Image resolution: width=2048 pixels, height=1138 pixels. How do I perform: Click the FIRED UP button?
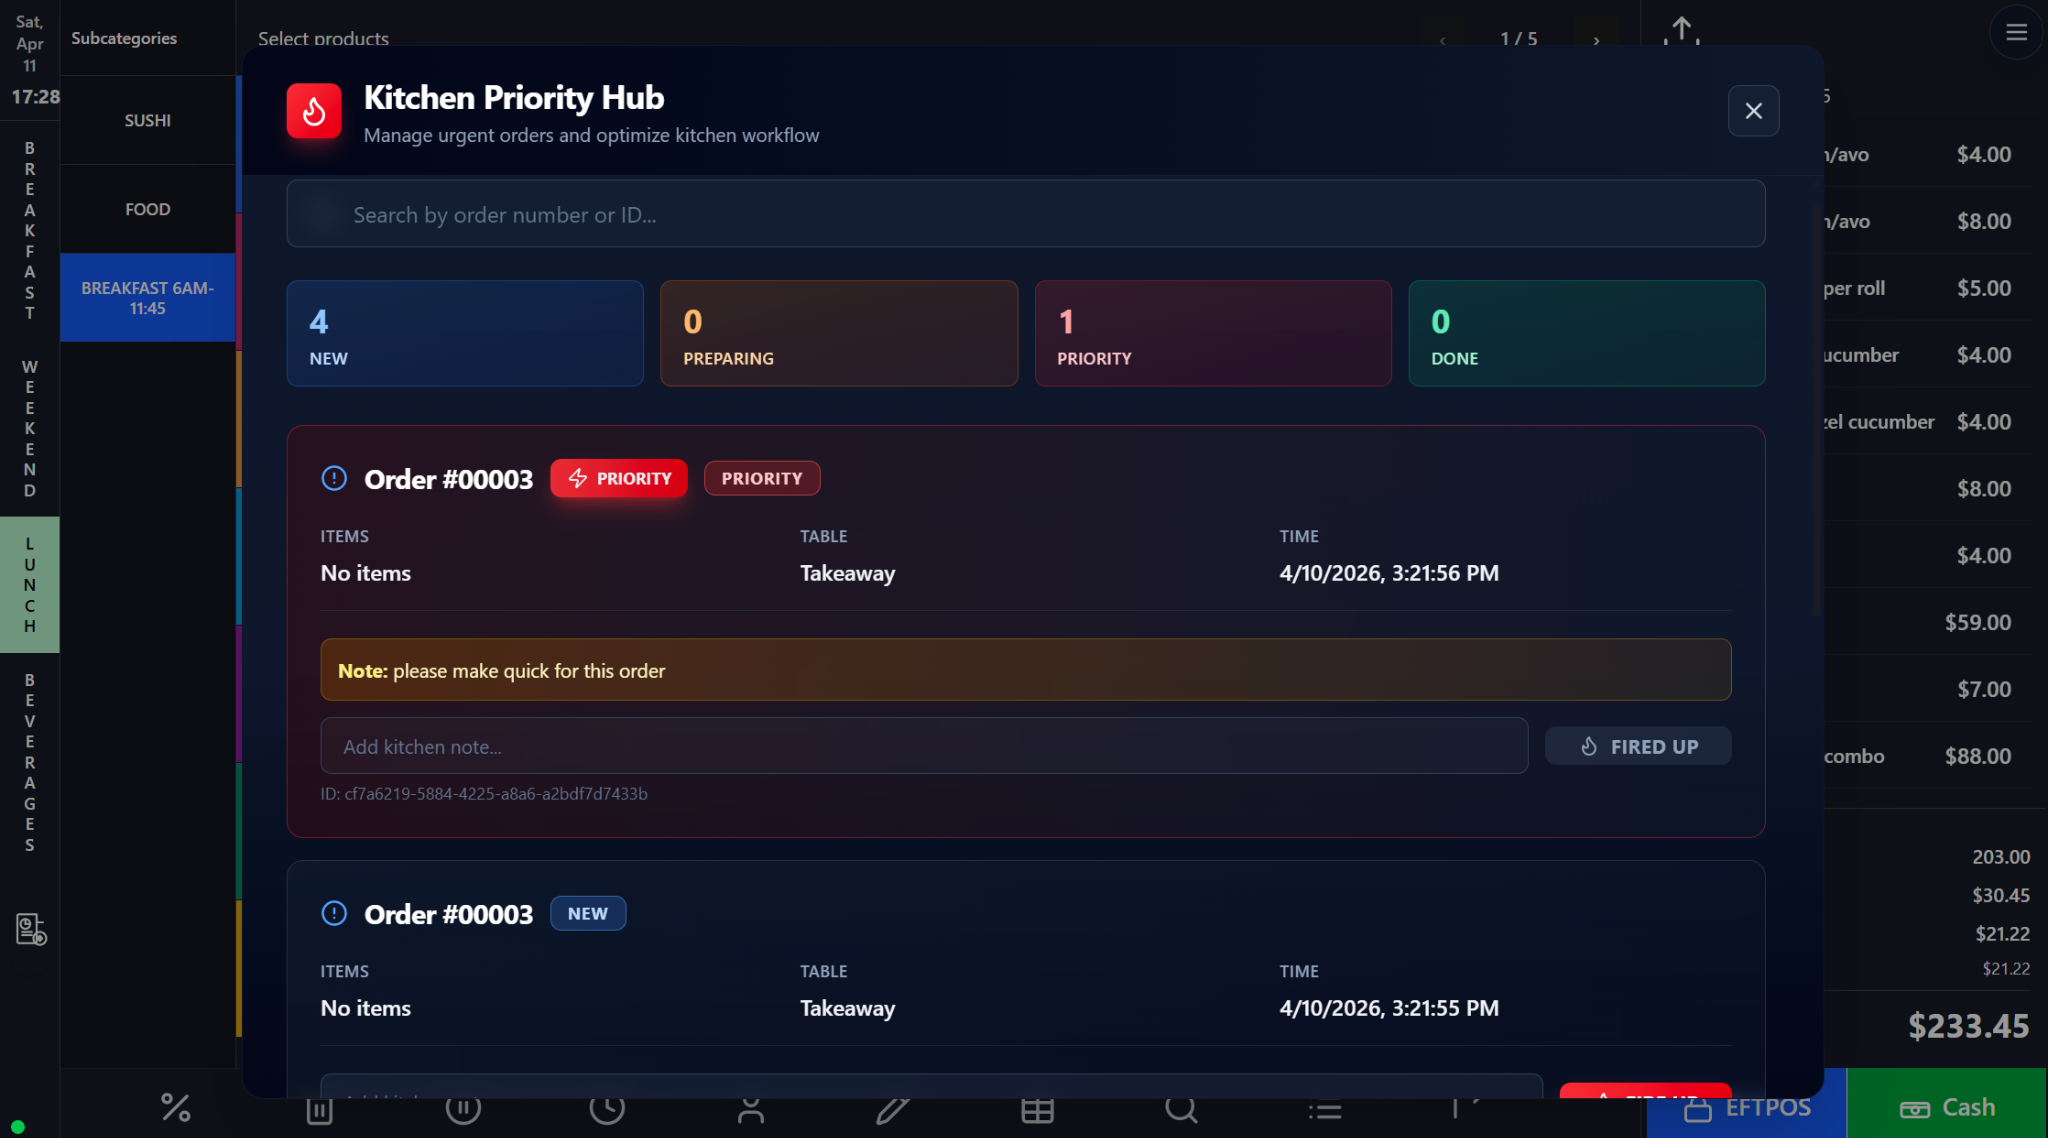[1638, 746]
